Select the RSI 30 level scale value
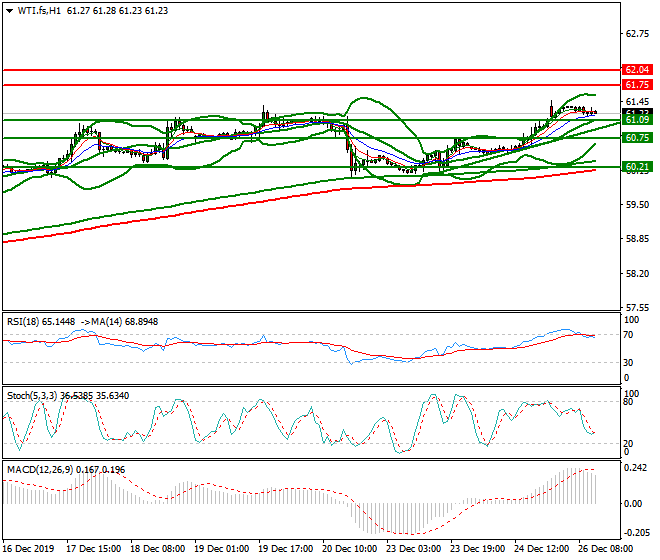The image size is (660, 560). click(628, 363)
